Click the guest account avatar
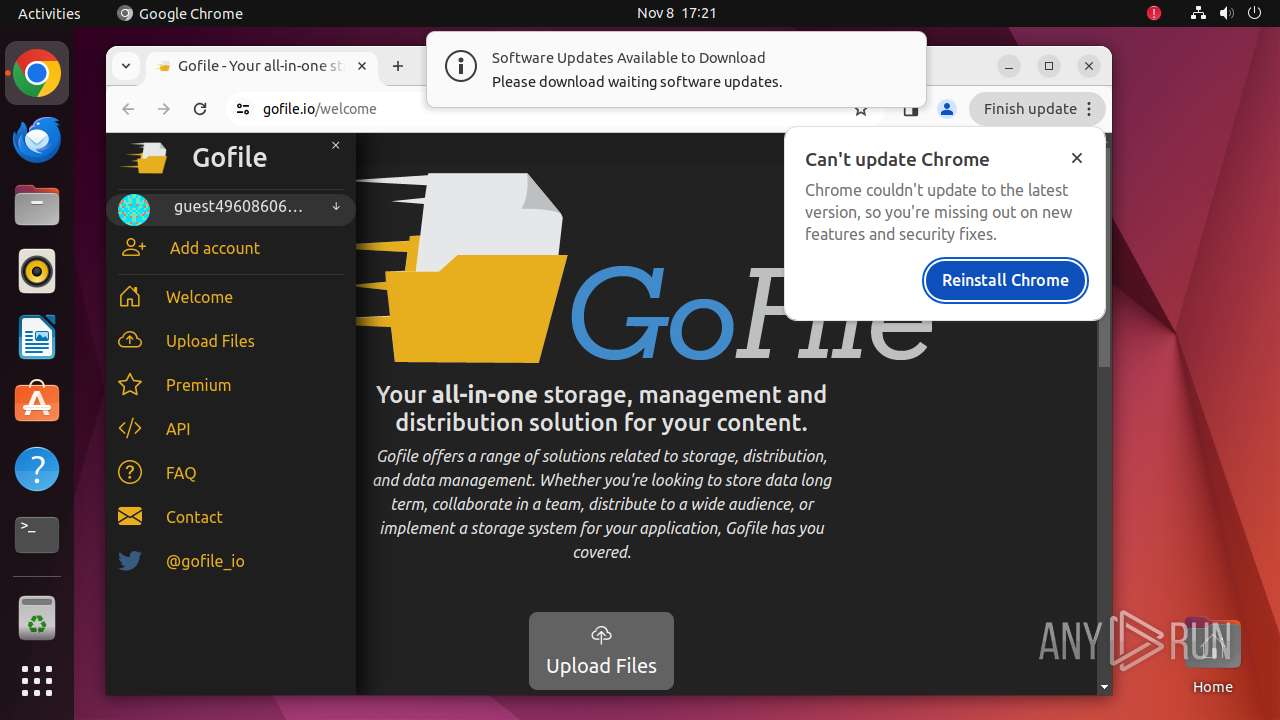 (x=134, y=209)
